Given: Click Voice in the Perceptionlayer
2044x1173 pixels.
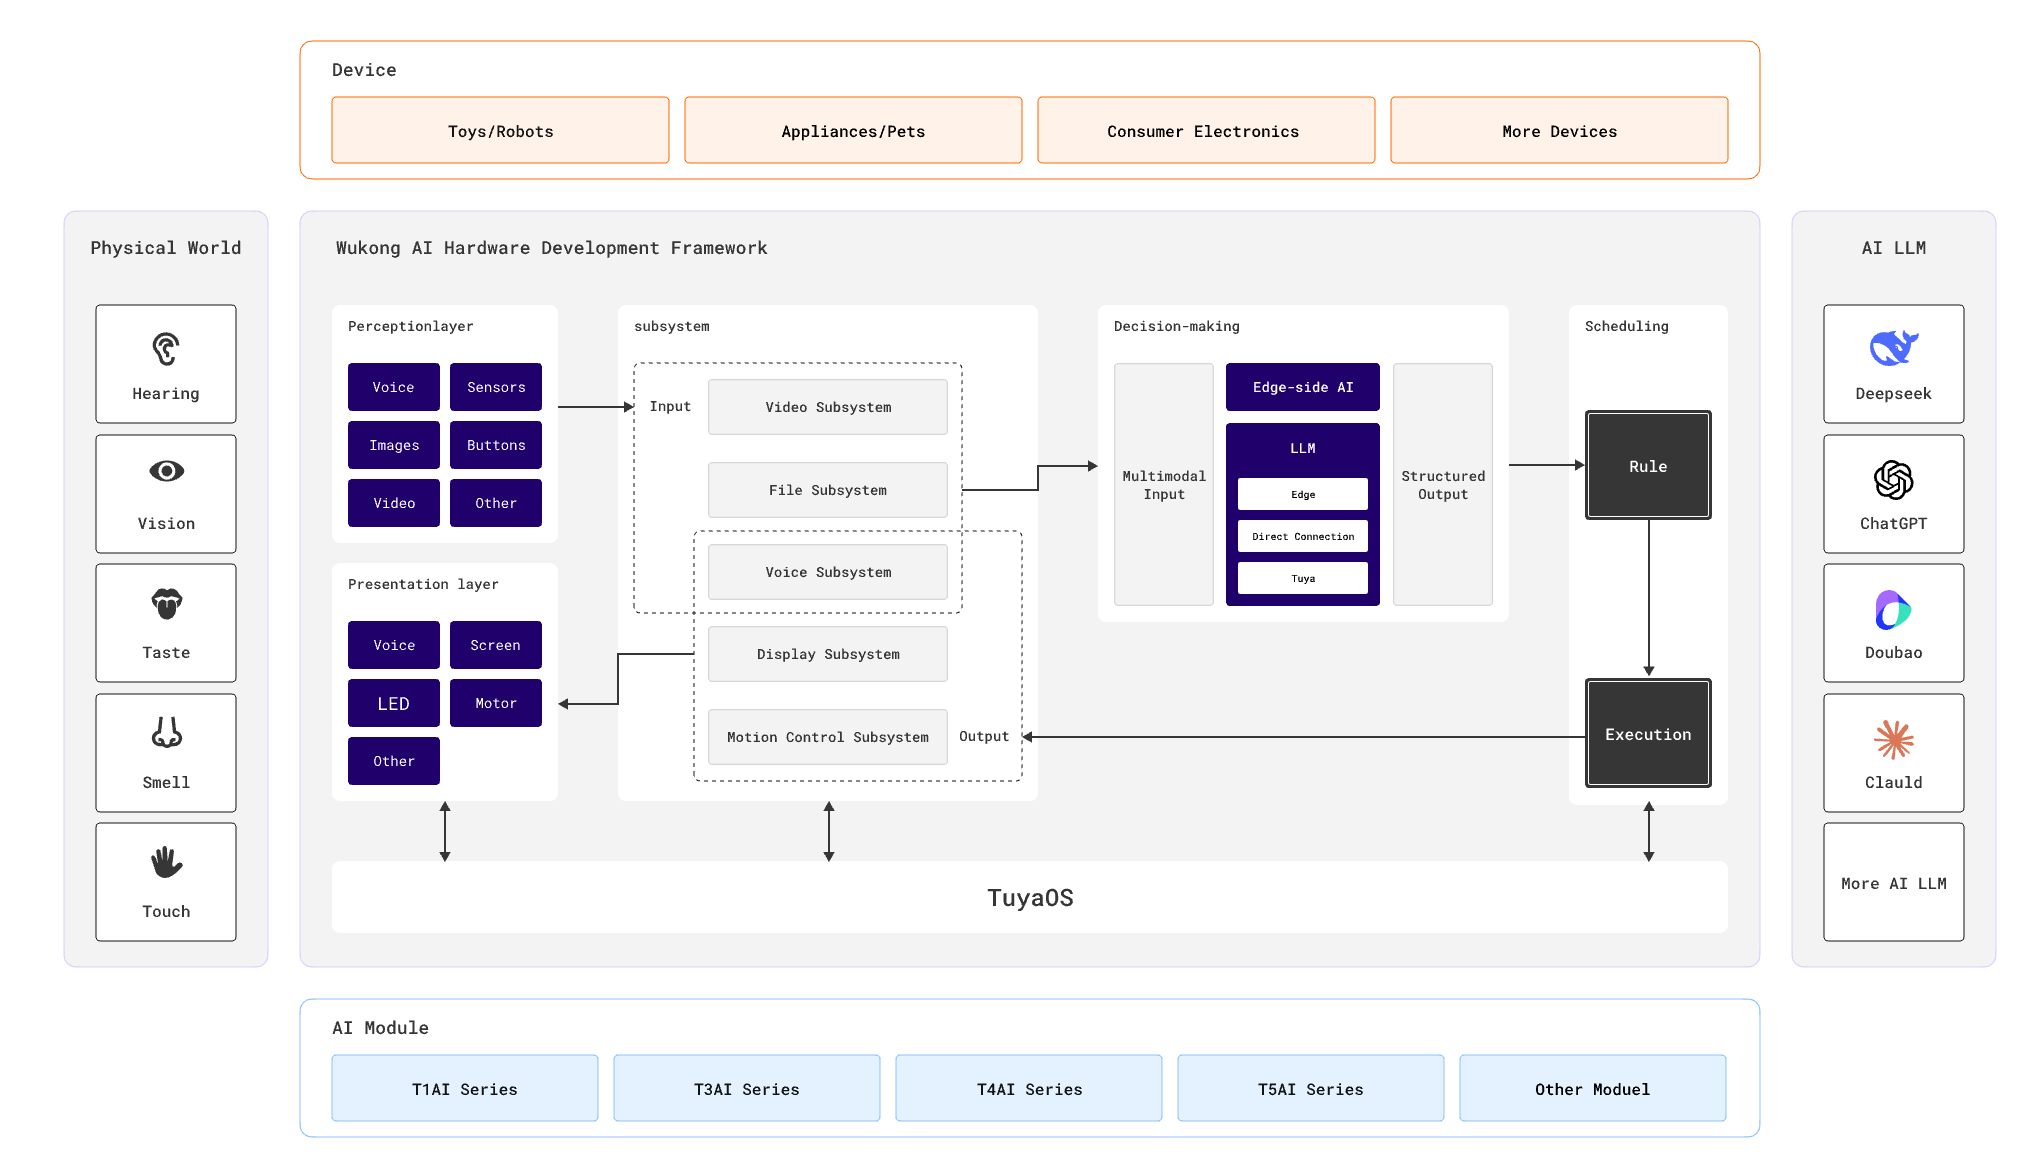Looking at the screenshot, I should 394,387.
